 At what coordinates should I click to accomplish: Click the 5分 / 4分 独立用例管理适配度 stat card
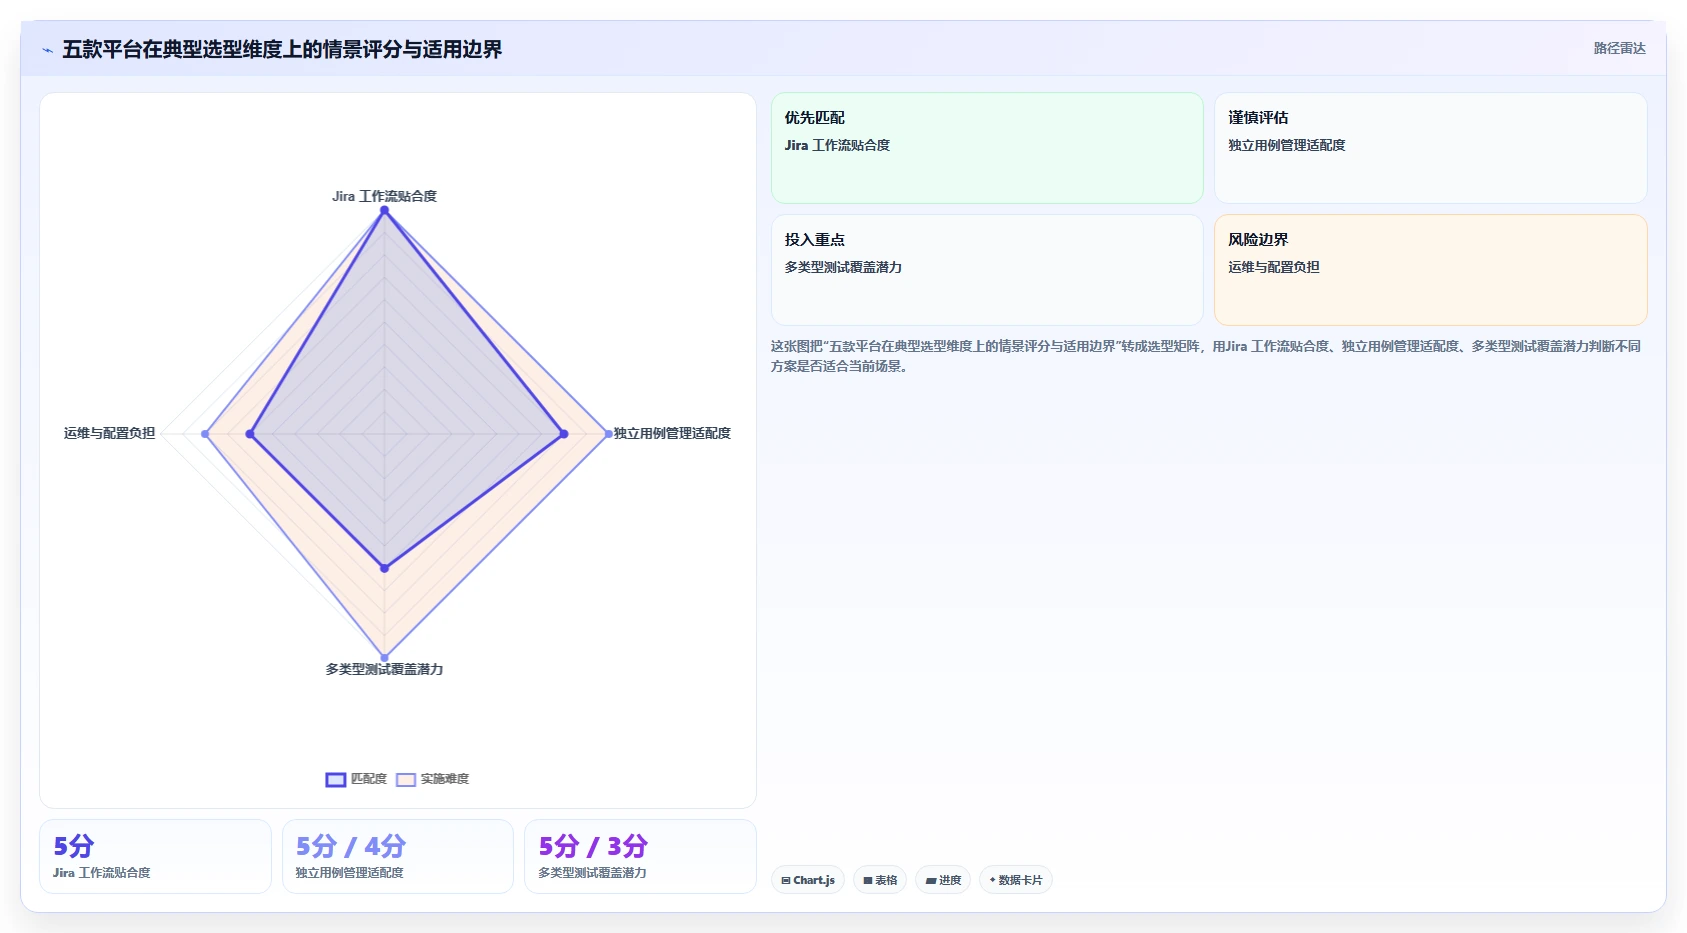[398, 856]
